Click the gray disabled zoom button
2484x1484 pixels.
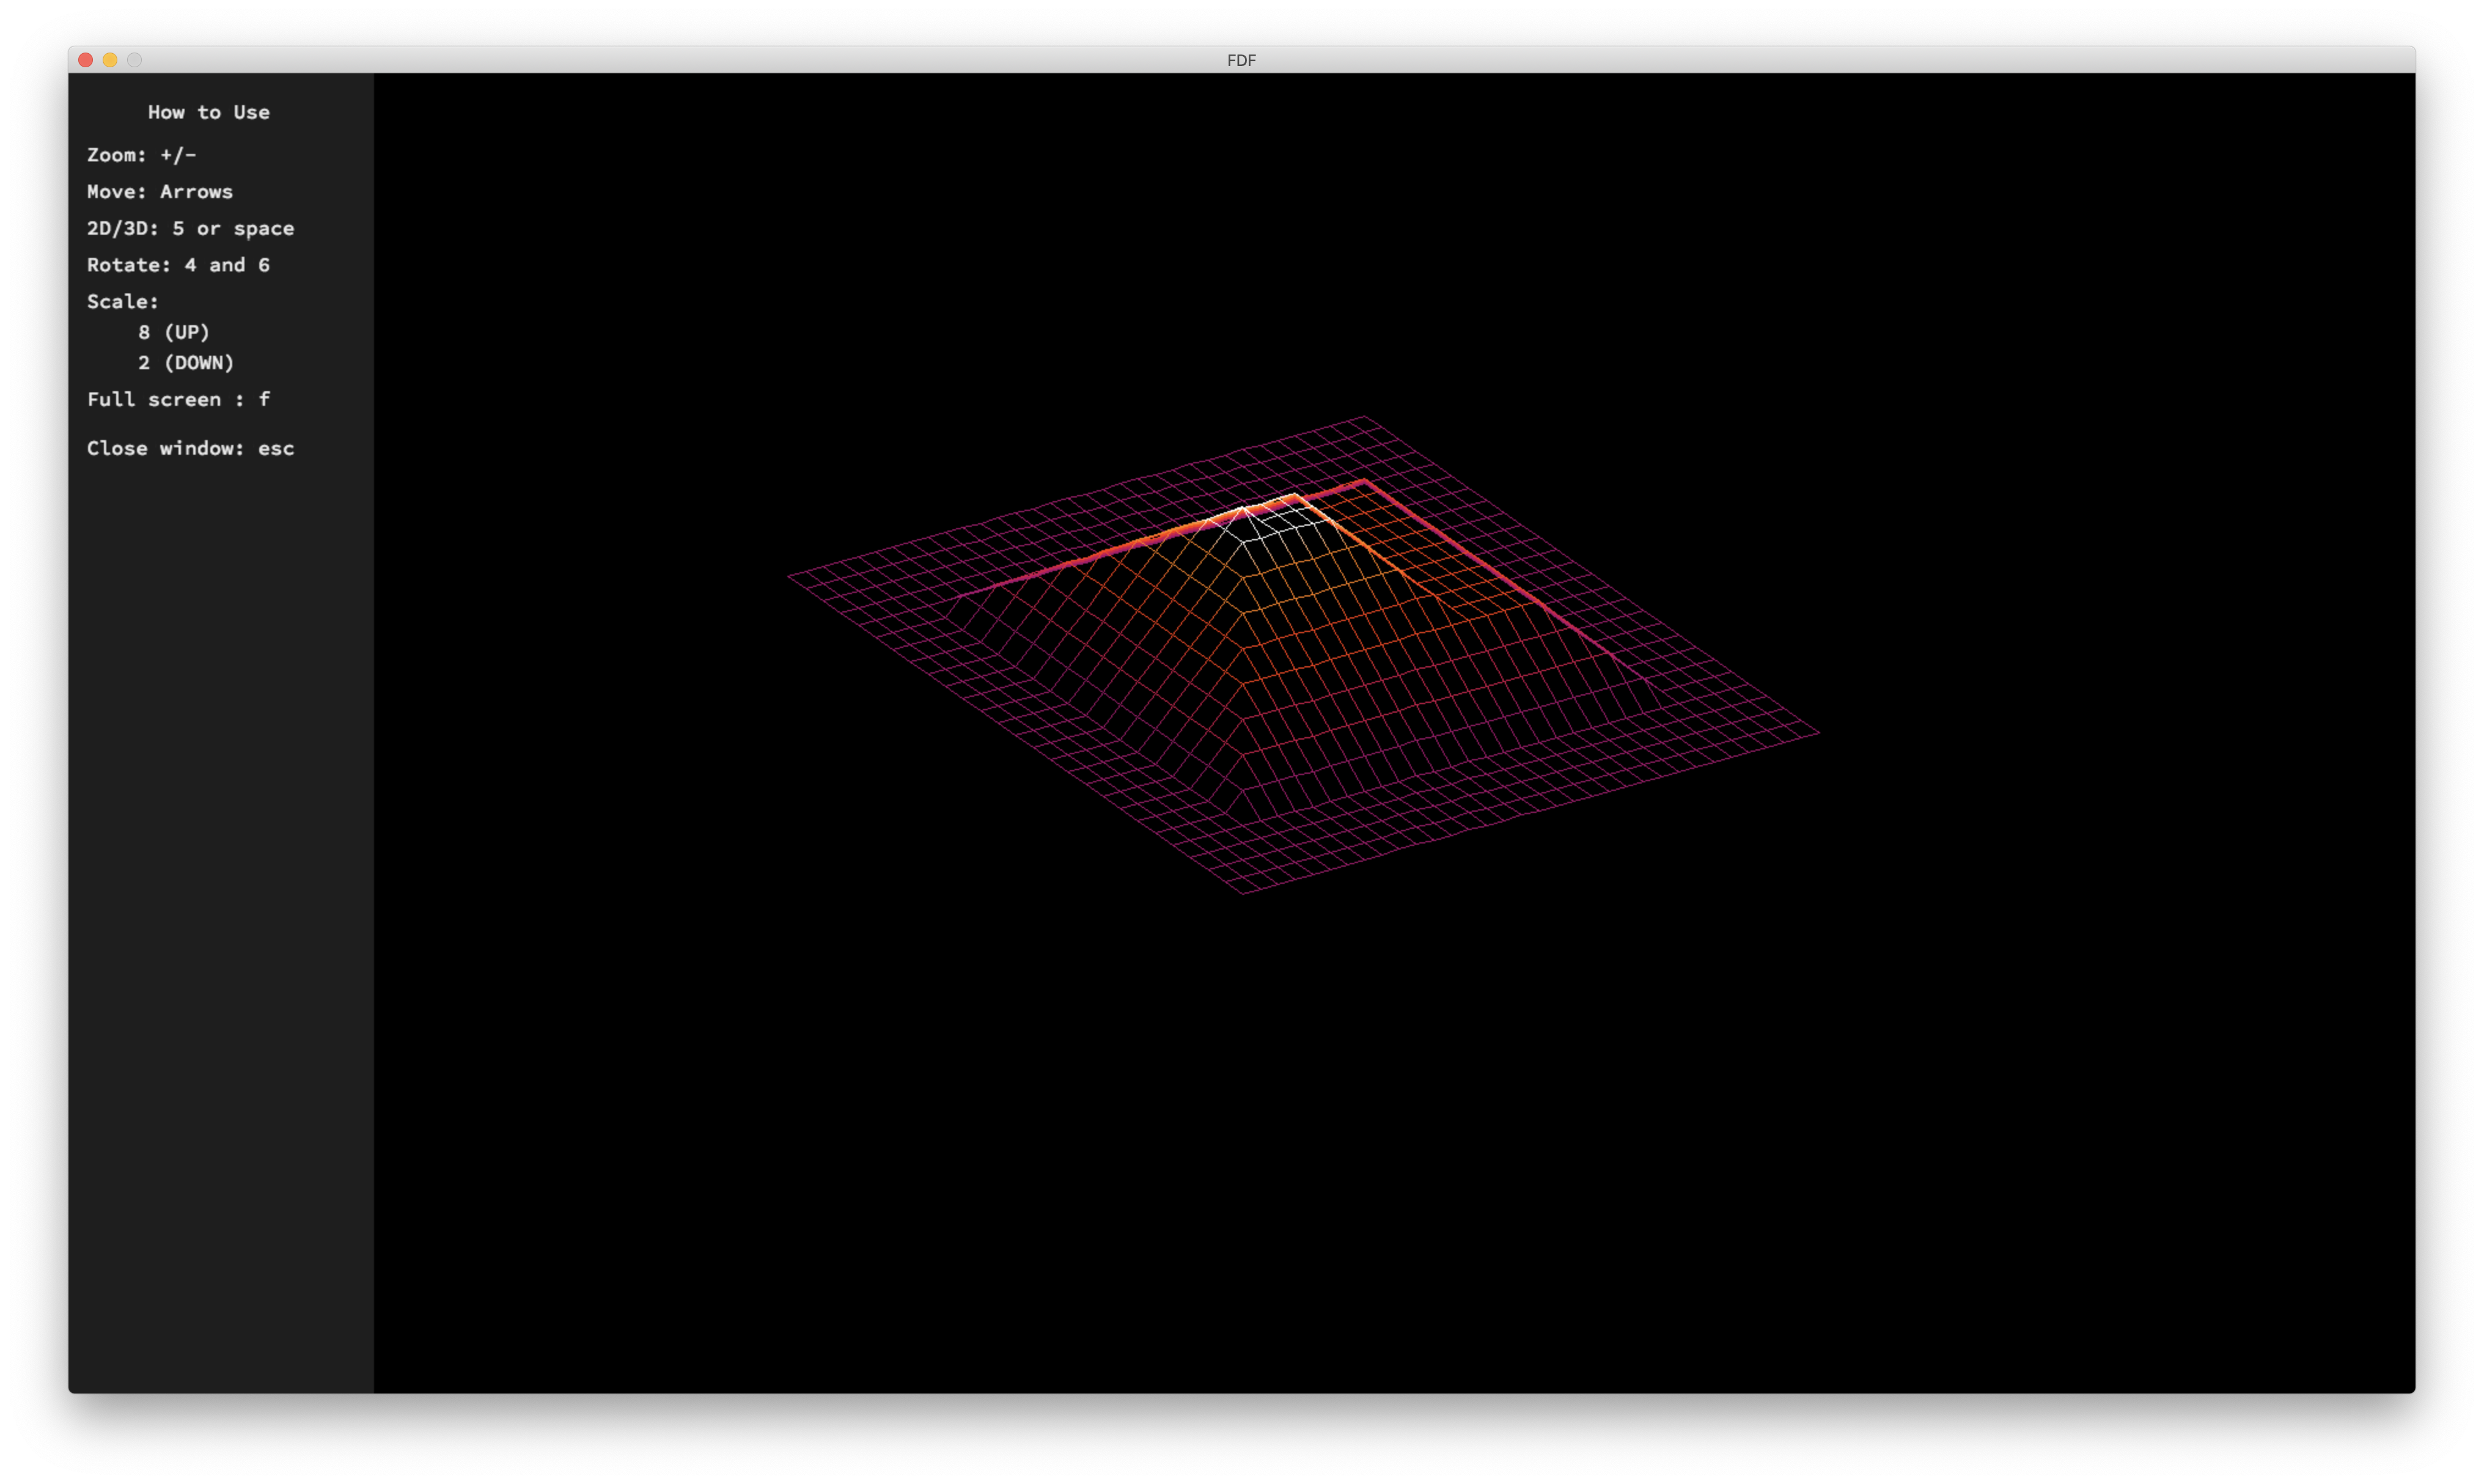click(134, 60)
